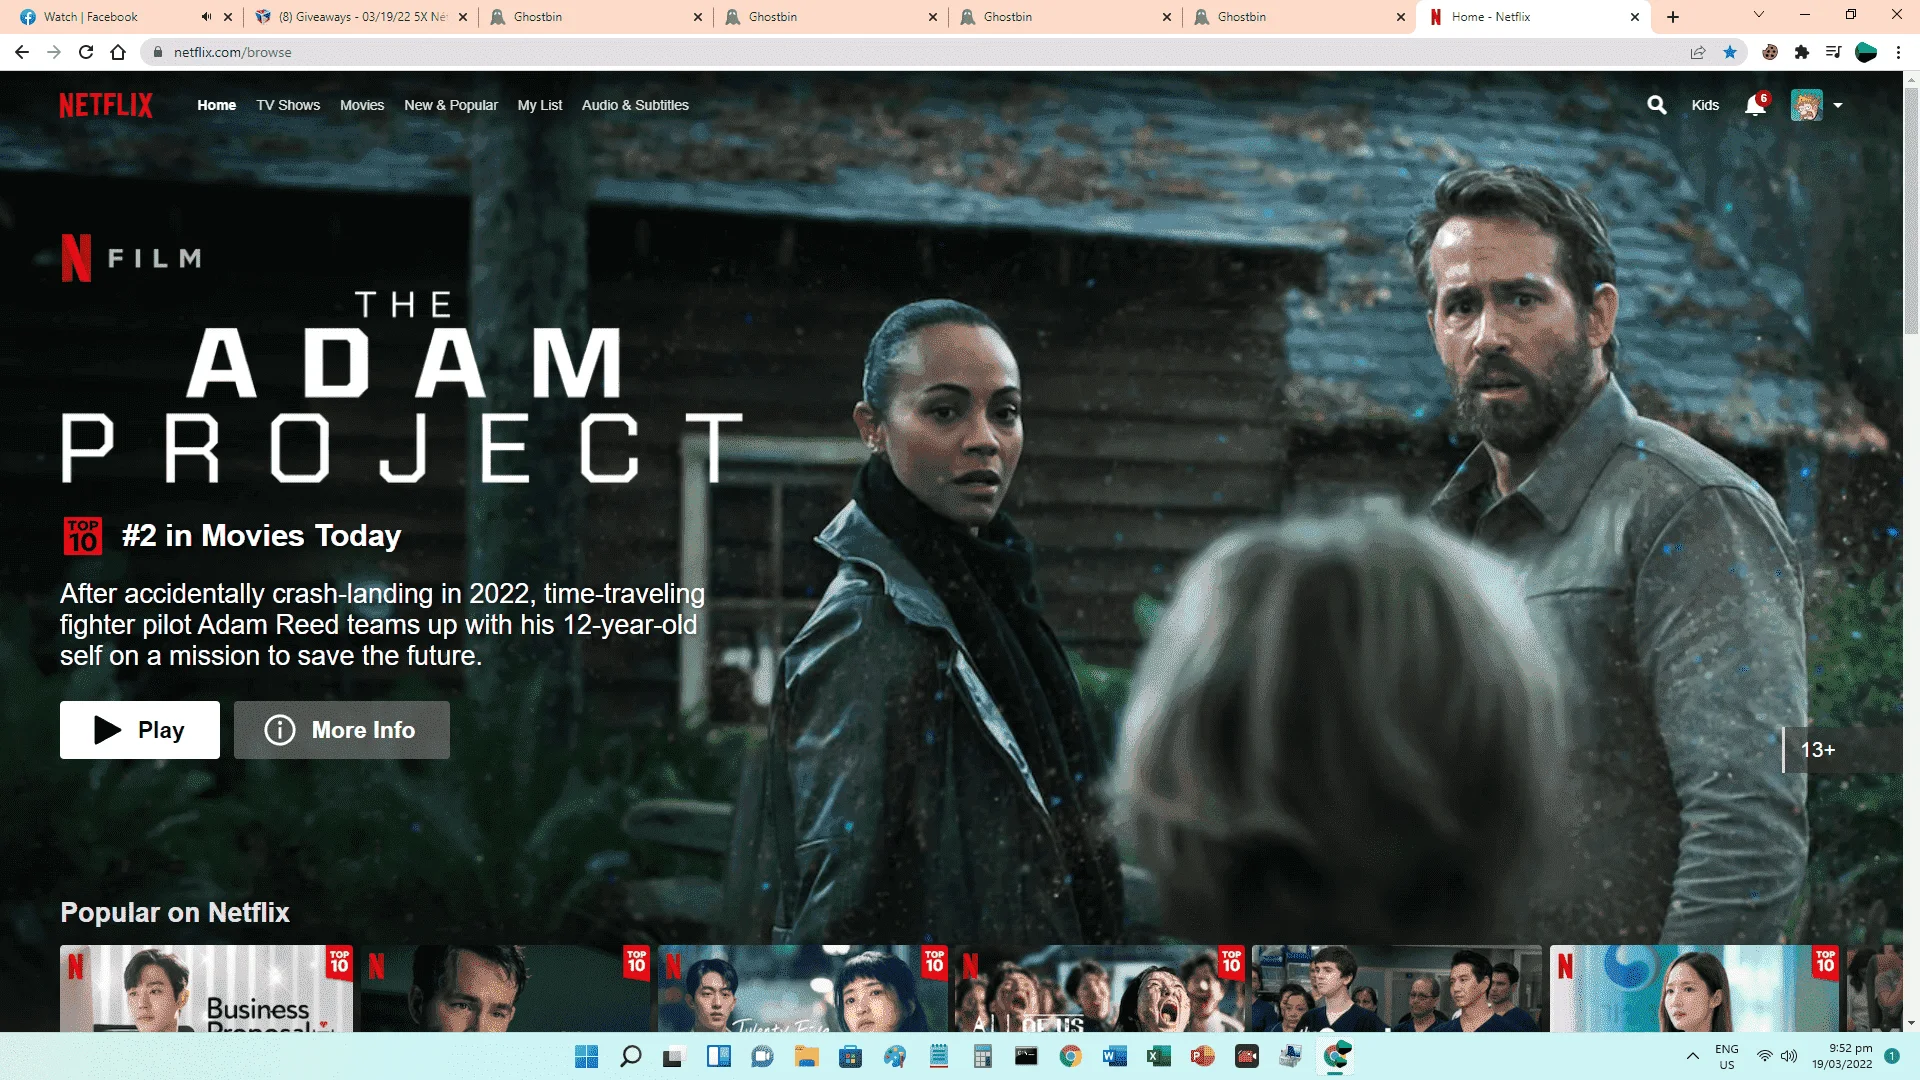The width and height of the screenshot is (1920, 1080).
Task: Open the Chrome three-dot menu
Action: (1898, 52)
